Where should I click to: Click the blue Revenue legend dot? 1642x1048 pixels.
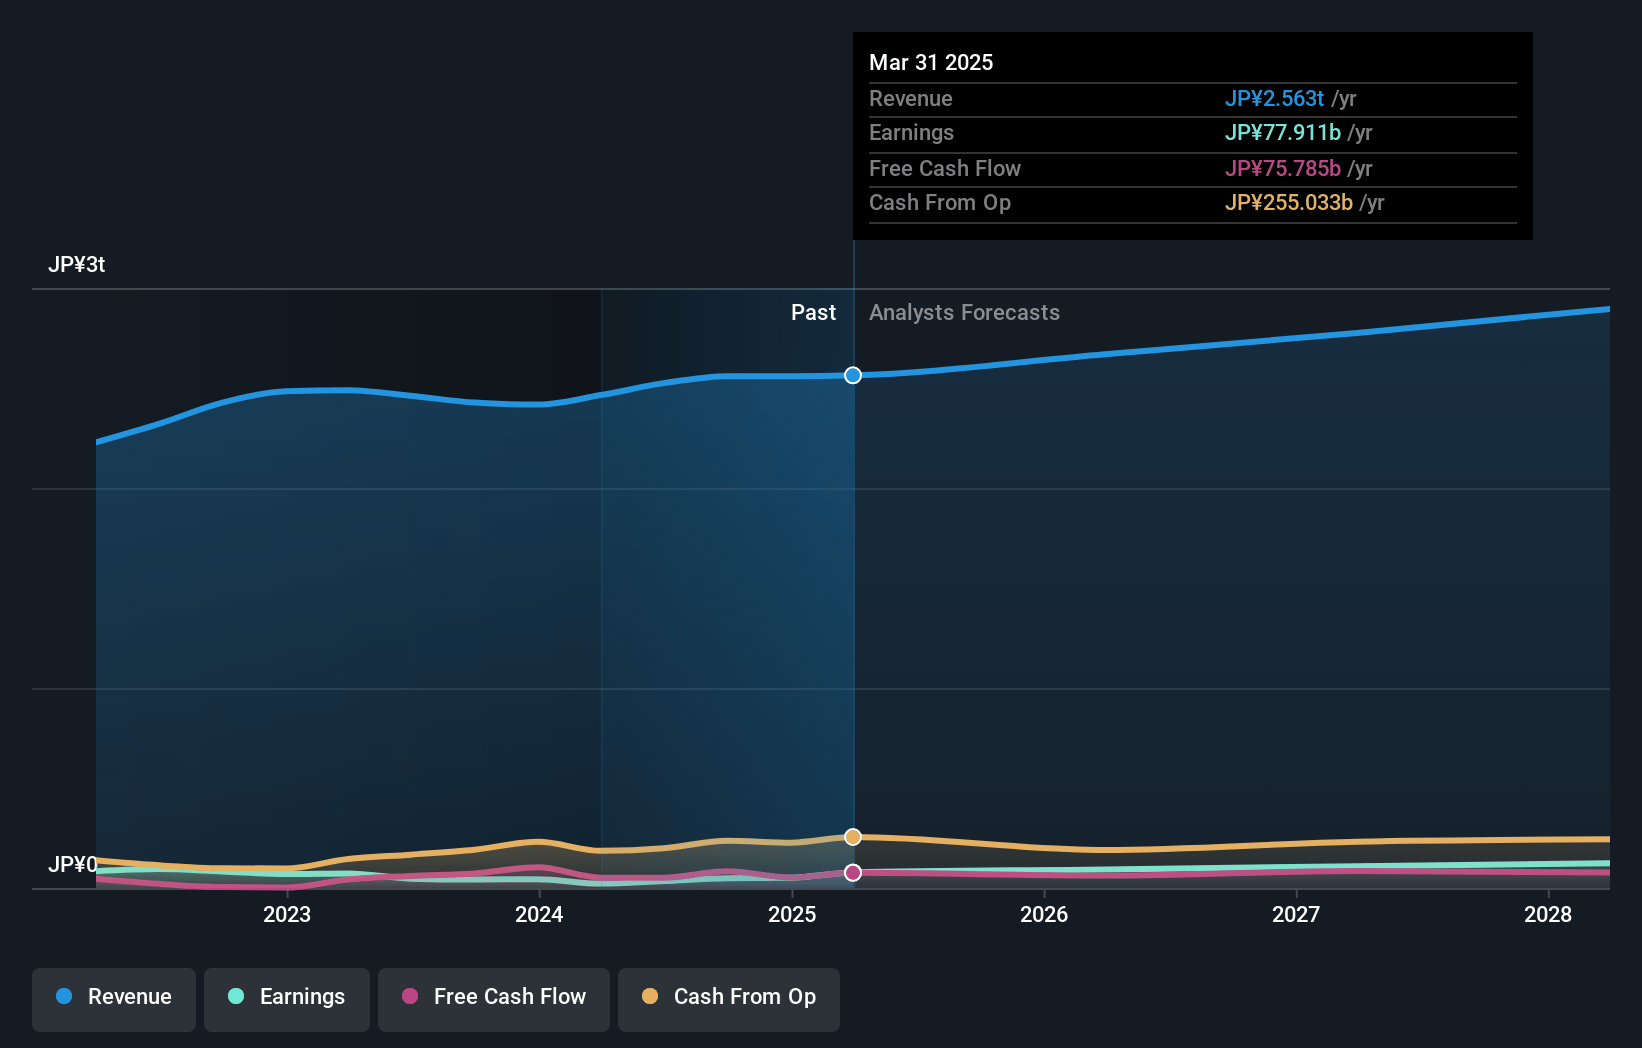tap(64, 996)
